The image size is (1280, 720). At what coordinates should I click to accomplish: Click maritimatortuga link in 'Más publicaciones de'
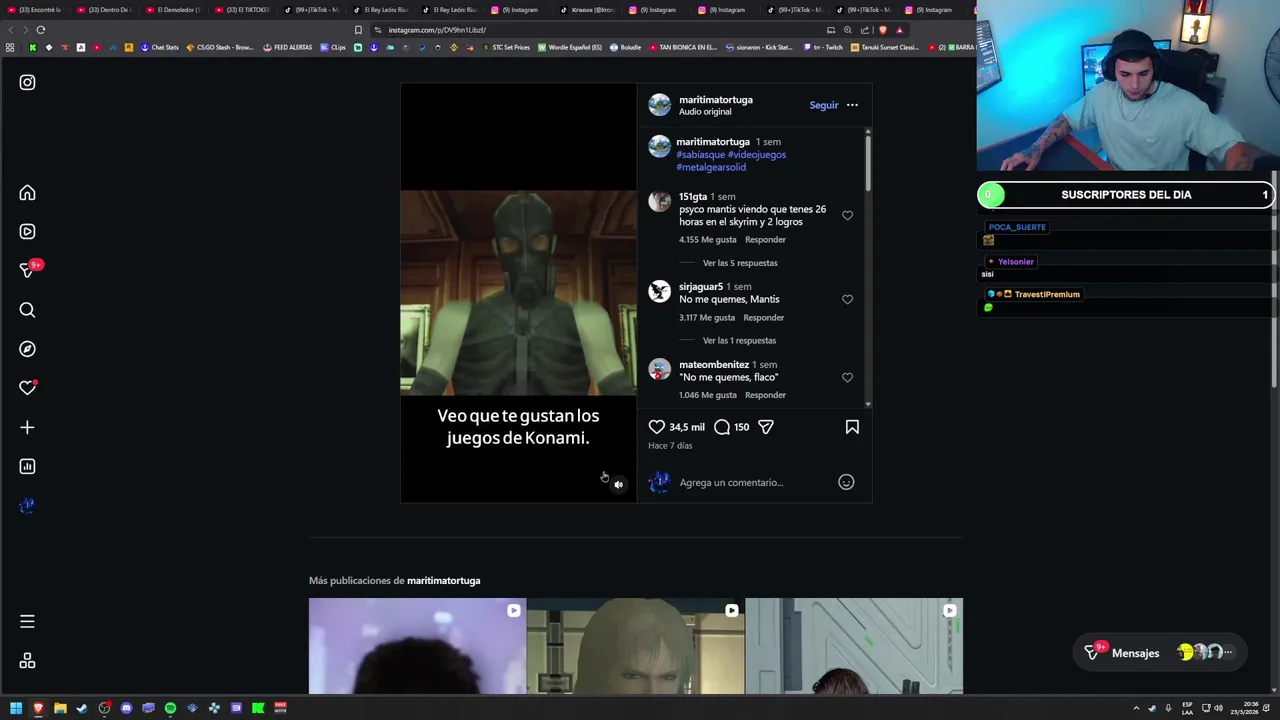443,581
